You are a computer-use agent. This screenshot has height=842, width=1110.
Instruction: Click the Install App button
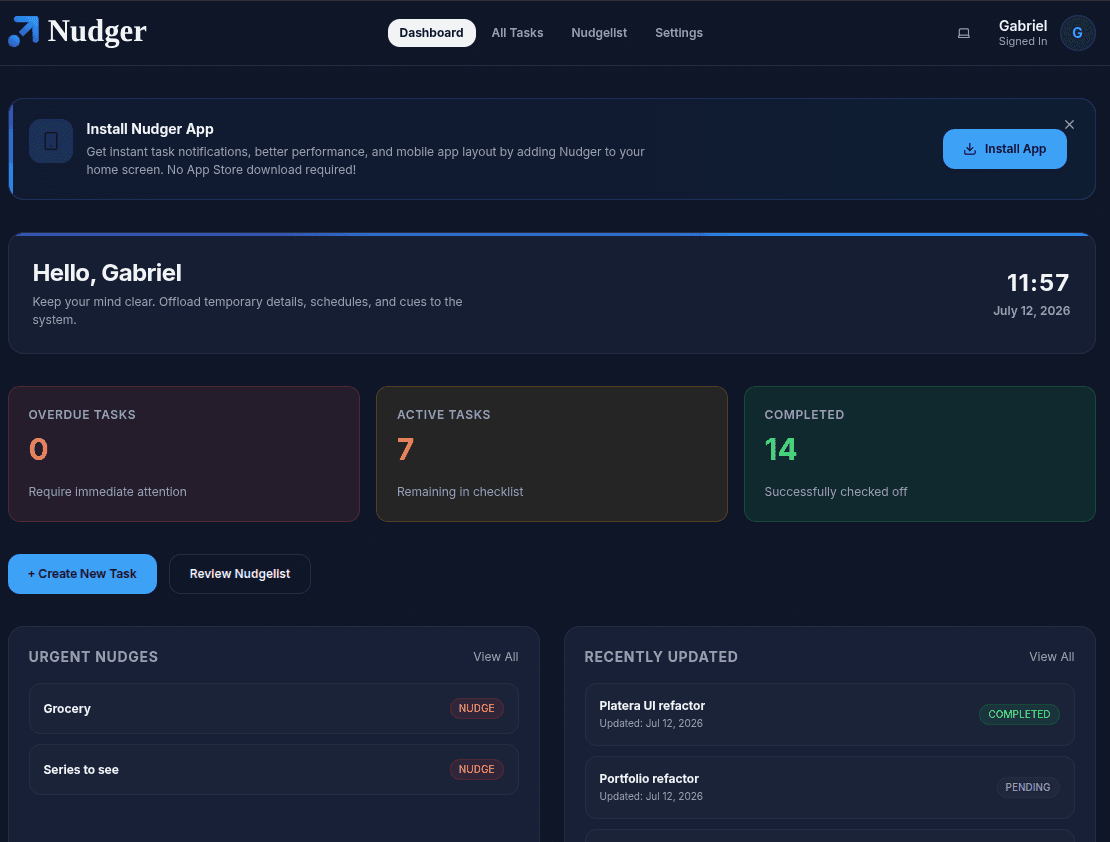point(1005,149)
